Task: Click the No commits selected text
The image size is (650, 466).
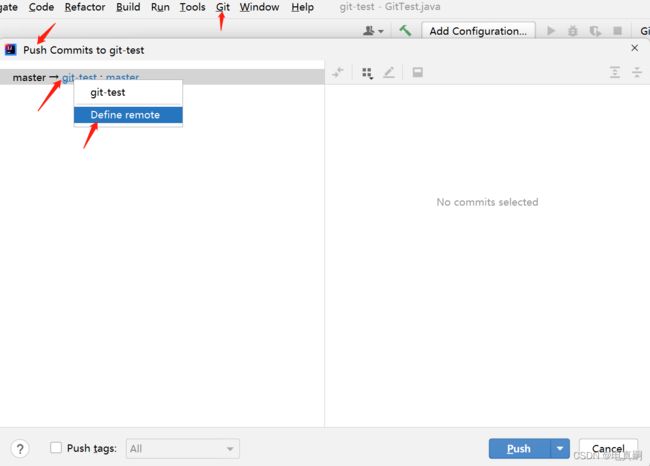Action: point(487,202)
